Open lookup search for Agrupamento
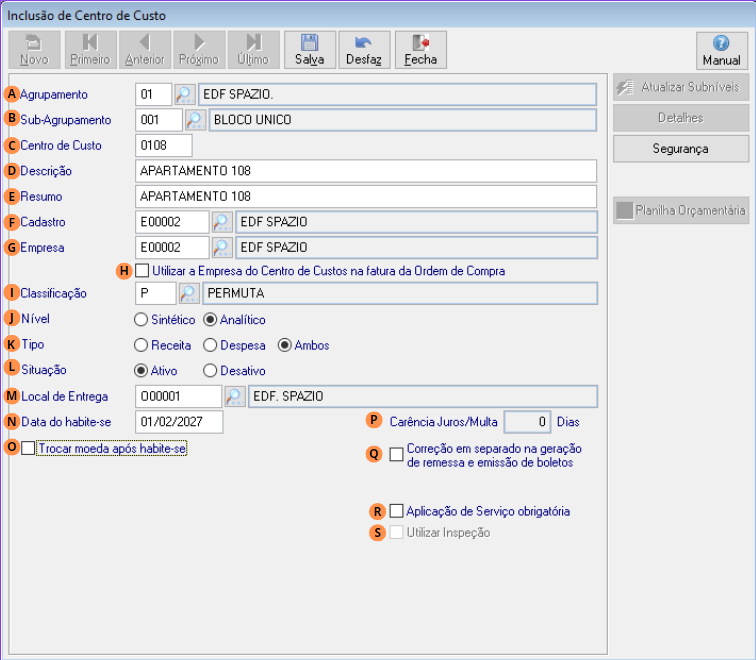The image size is (756, 660). (185, 94)
